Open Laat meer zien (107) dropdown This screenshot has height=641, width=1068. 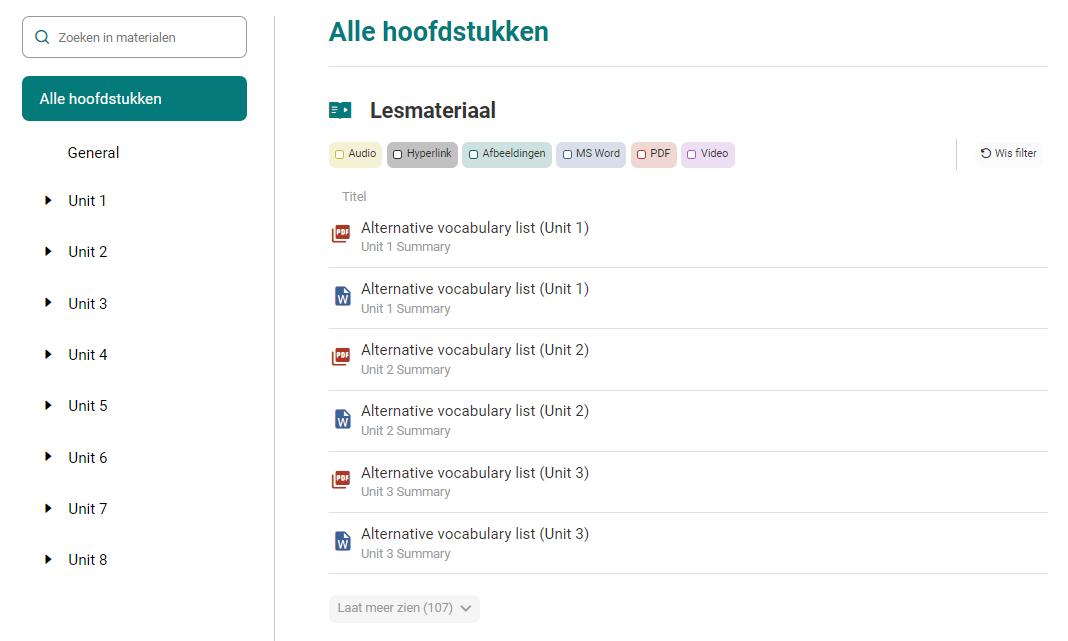(x=405, y=608)
